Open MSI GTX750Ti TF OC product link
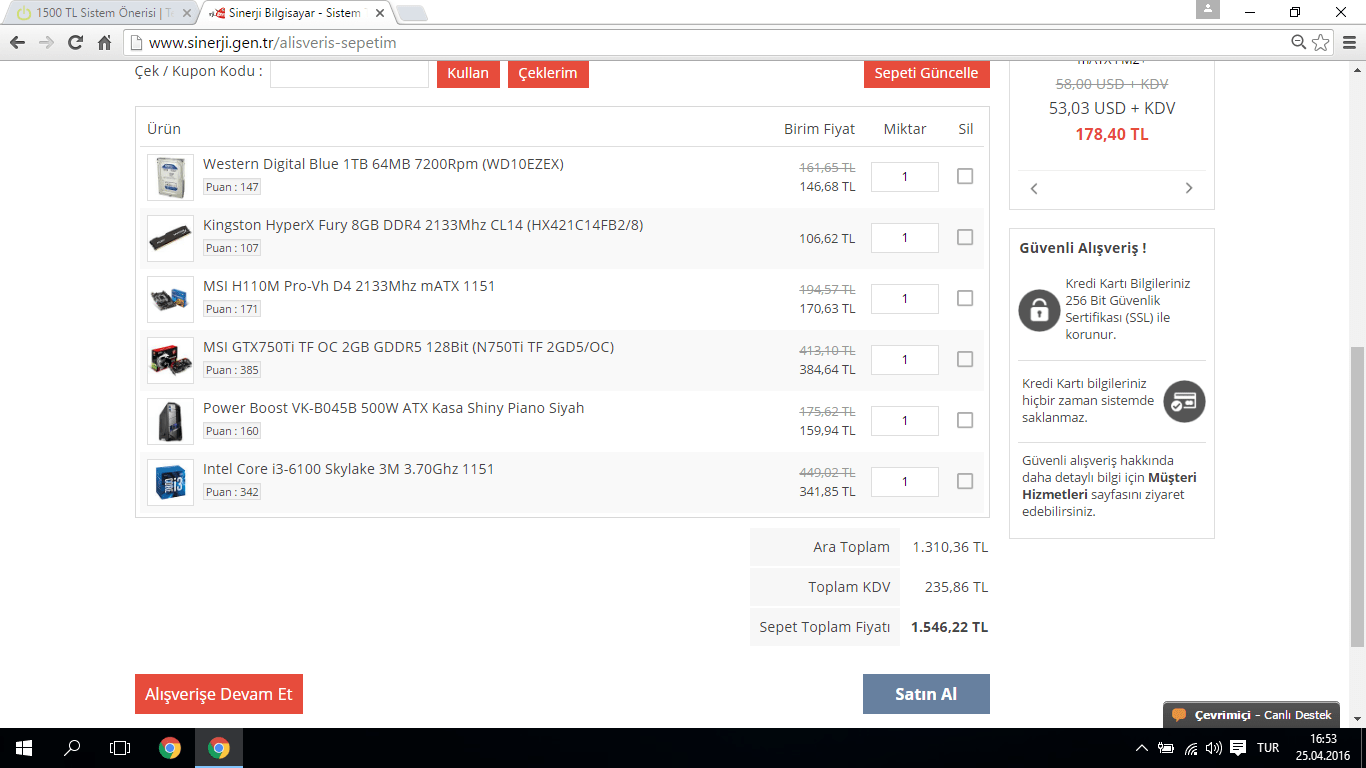The width and height of the screenshot is (1366, 768). 408,347
